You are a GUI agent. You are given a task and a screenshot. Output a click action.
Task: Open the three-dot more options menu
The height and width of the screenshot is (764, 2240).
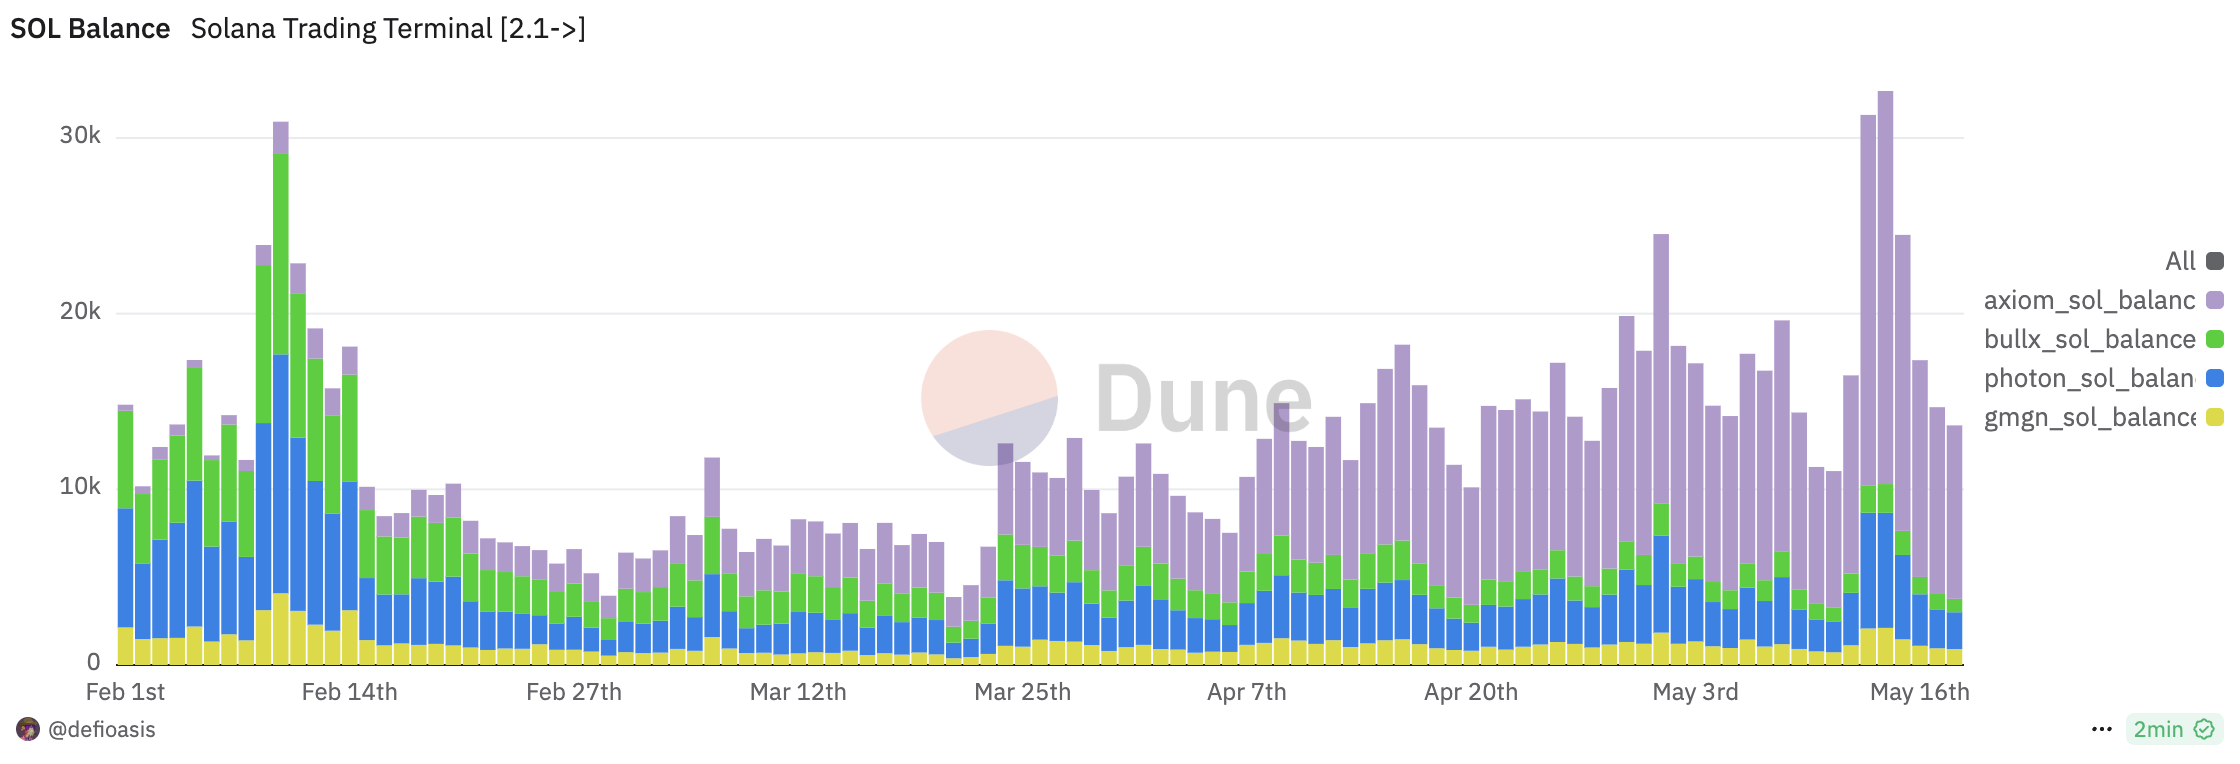(2101, 729)
